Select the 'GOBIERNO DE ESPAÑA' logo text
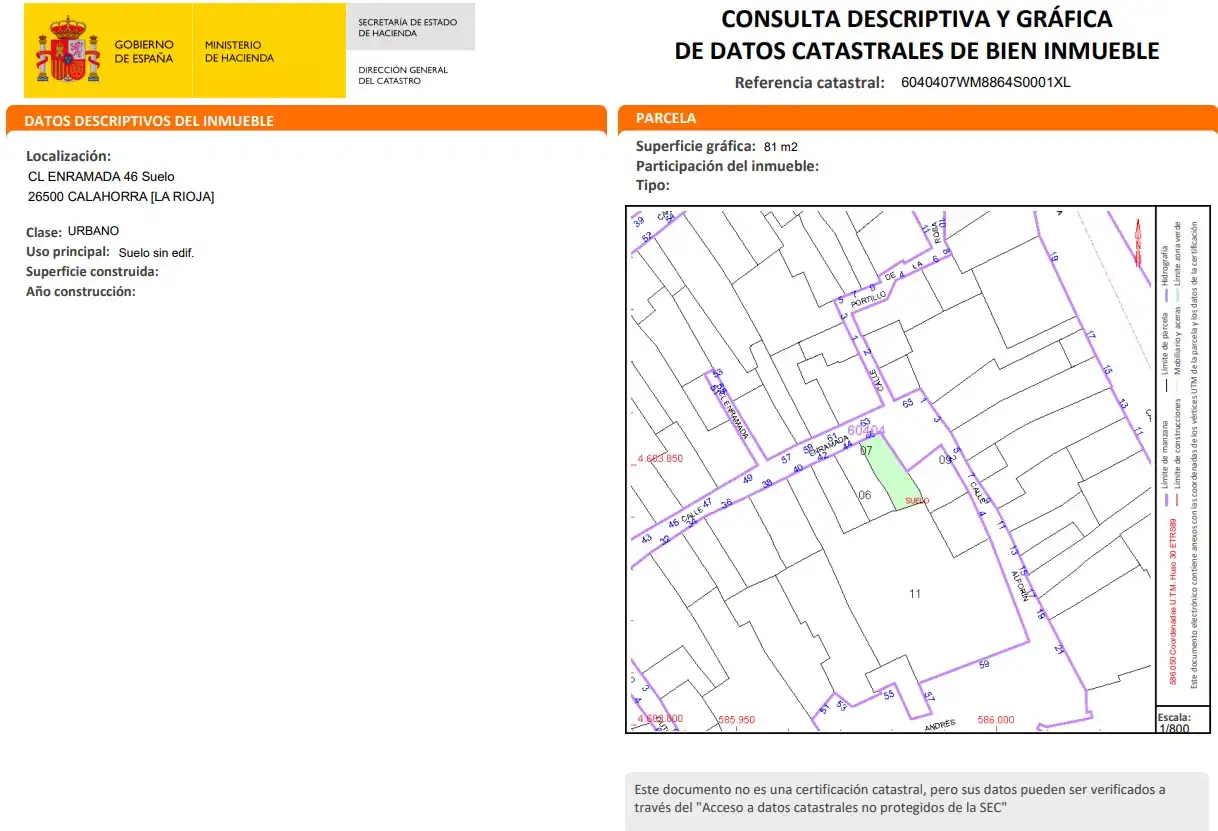Screen dimensions: 1218x831 (144, 52)
